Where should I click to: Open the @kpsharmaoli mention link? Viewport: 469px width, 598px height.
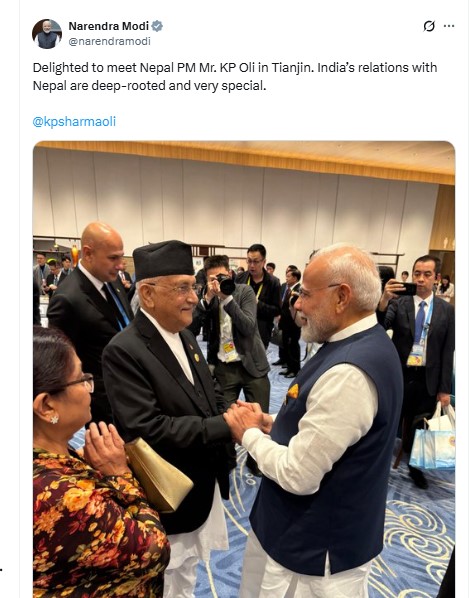[x=74, y=122]
